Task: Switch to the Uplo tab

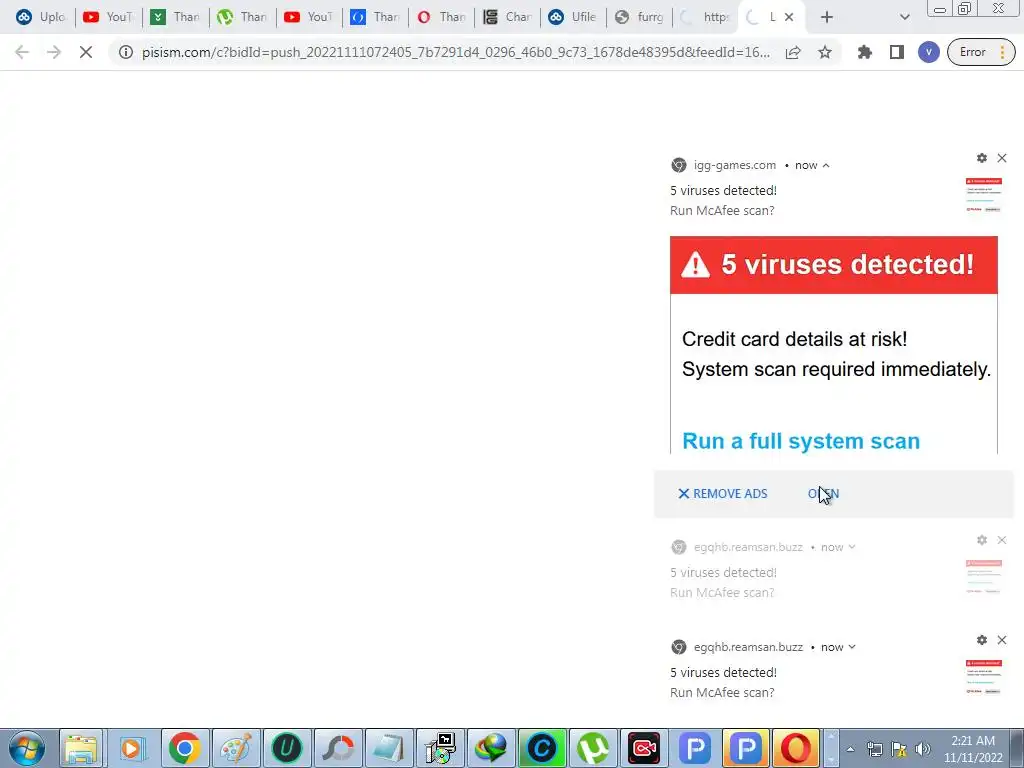Action: (x=40, y=17)
